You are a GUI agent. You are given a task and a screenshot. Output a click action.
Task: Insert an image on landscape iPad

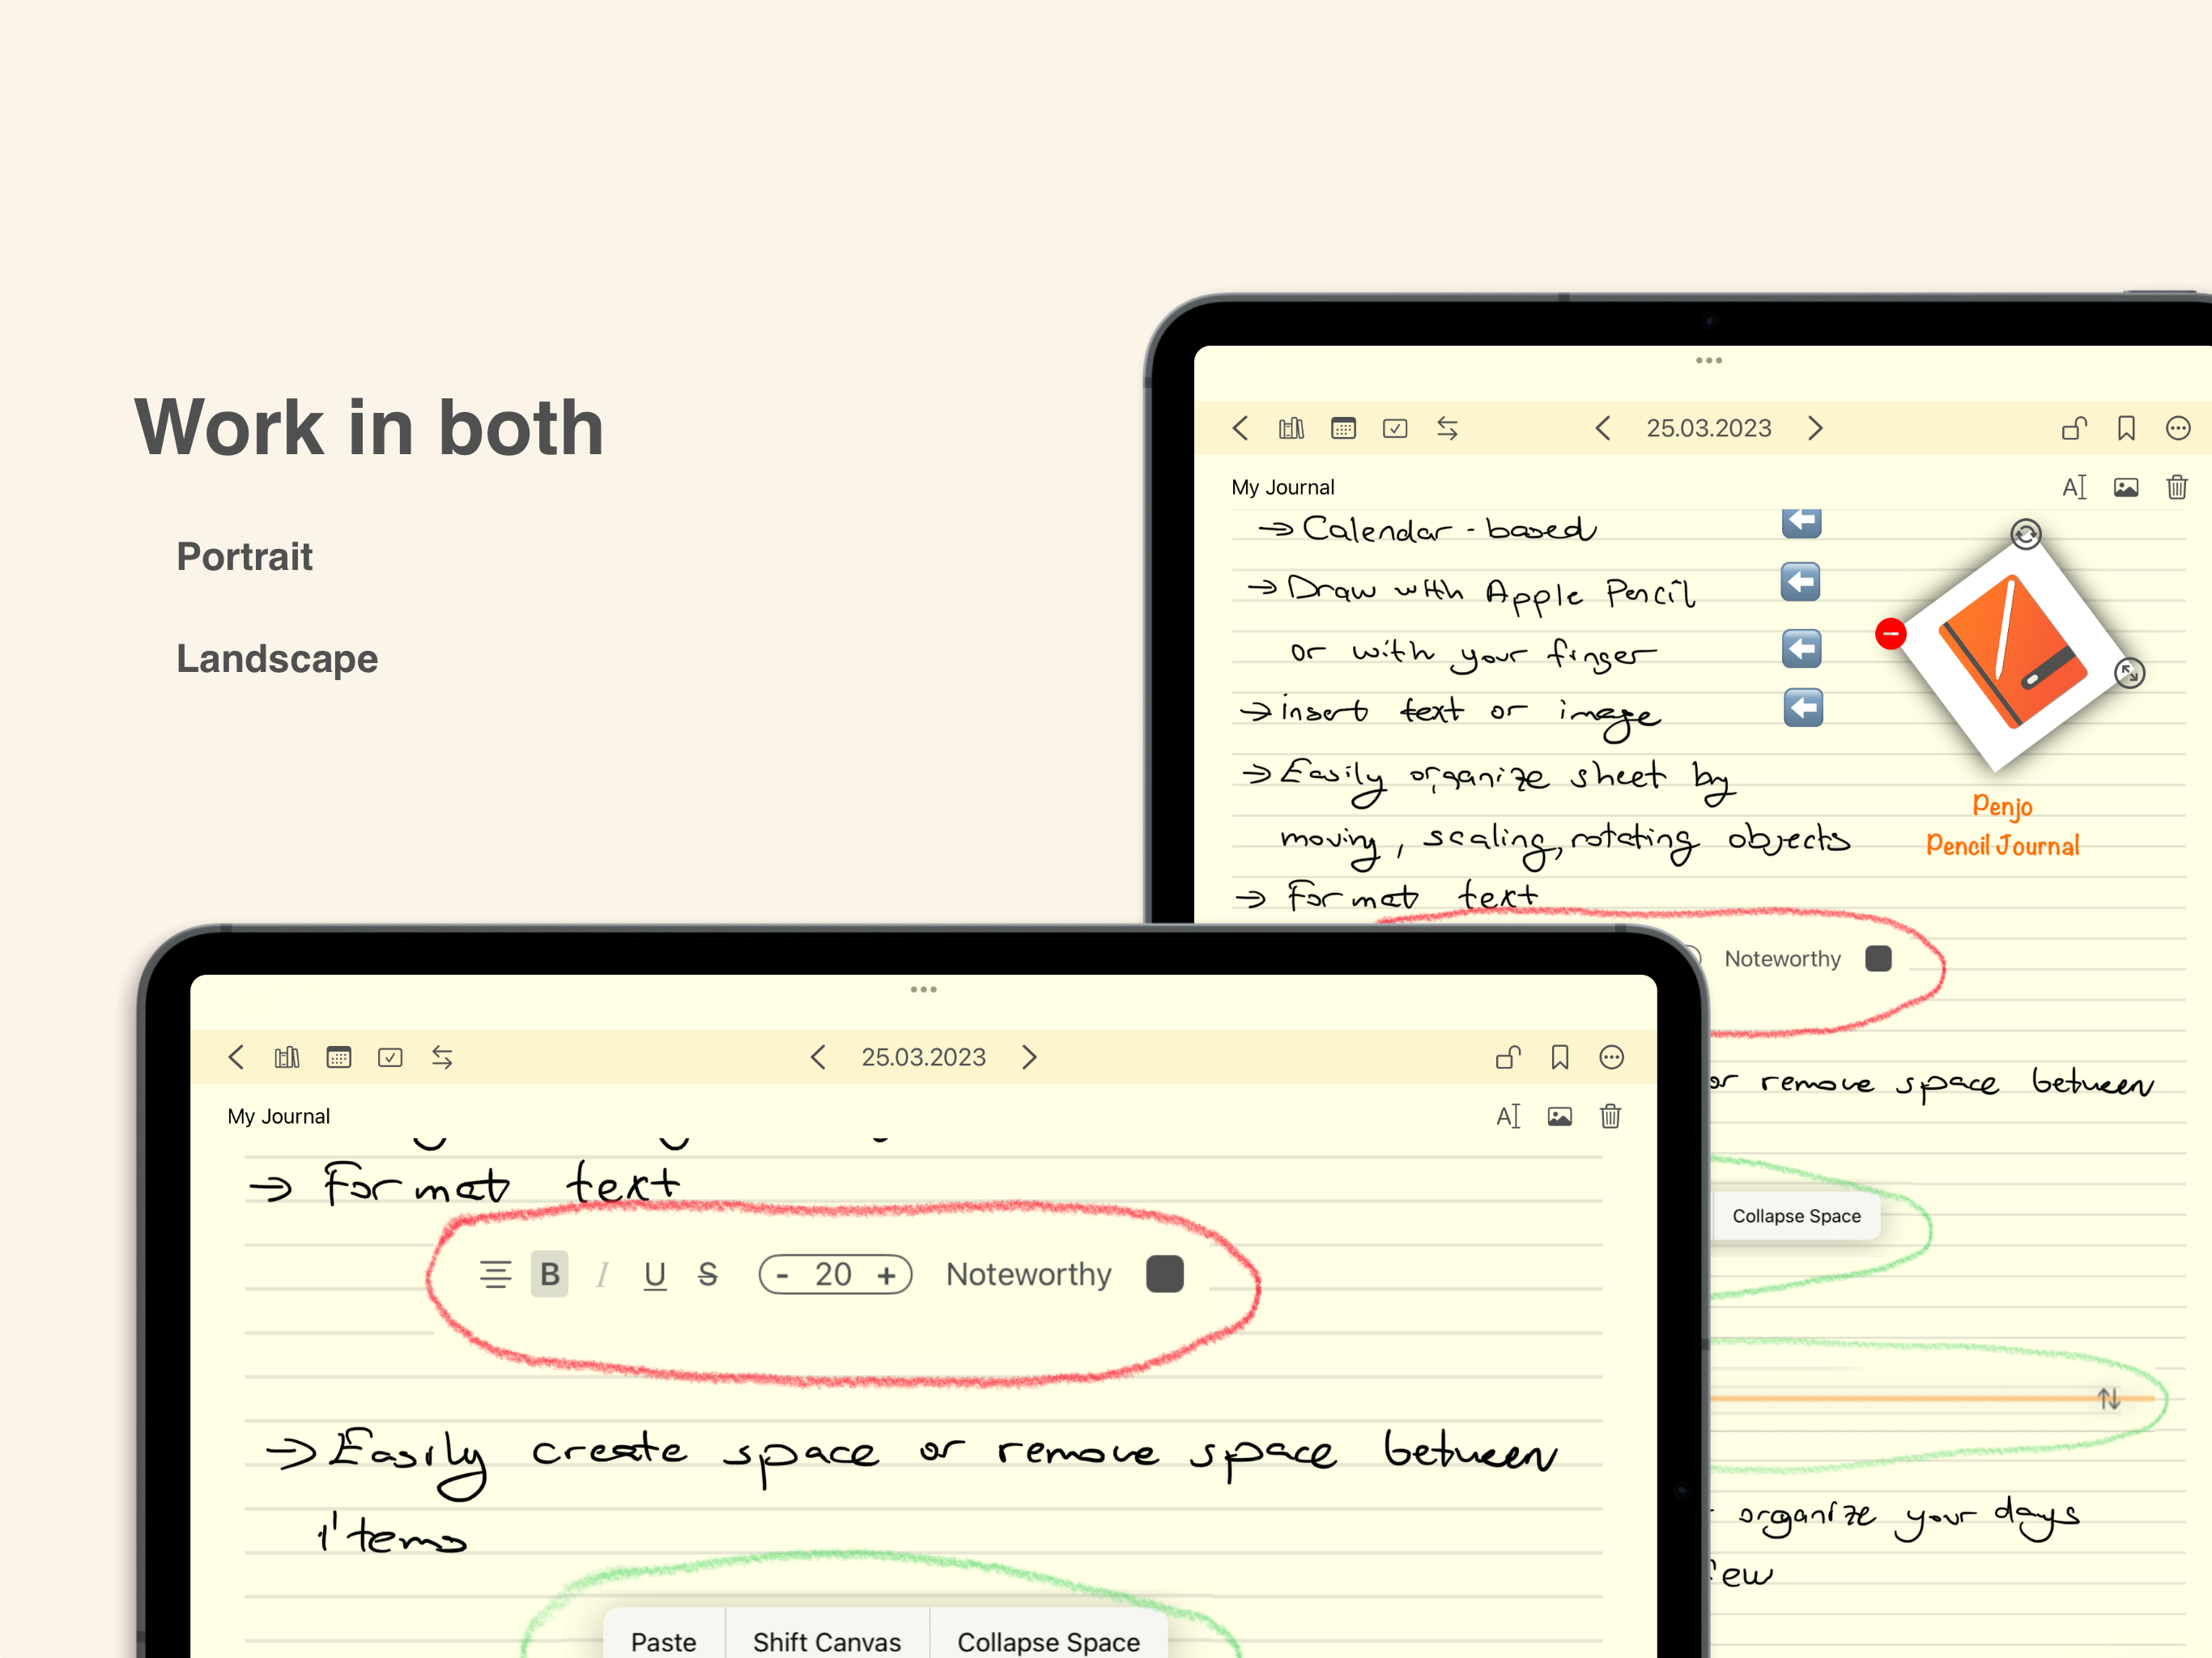coord(1560,1116)
